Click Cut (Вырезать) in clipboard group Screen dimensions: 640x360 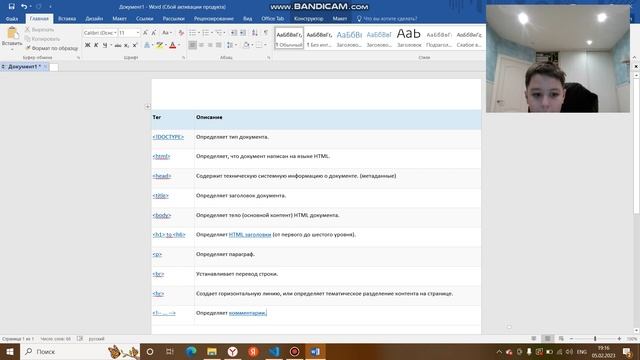39,29
